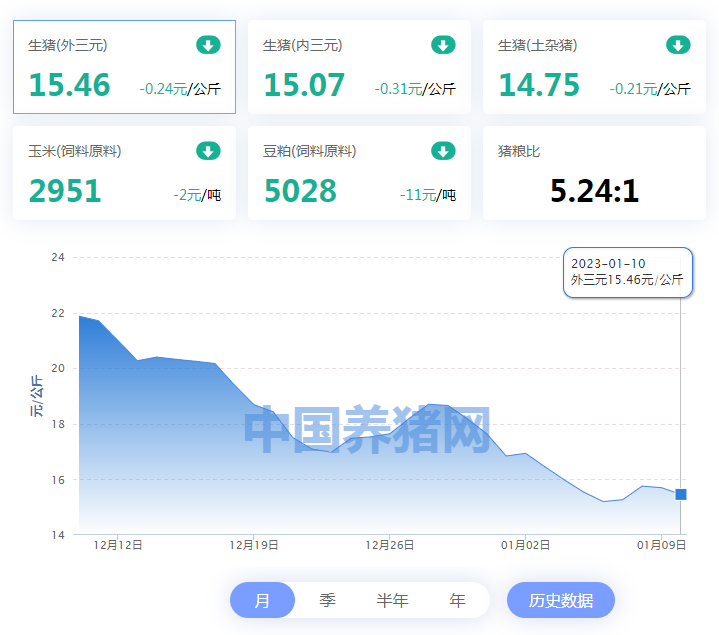Click the 2023-01-10 chart tooltip box
Screen dimensions: 719x635
[x=627, y=272]
